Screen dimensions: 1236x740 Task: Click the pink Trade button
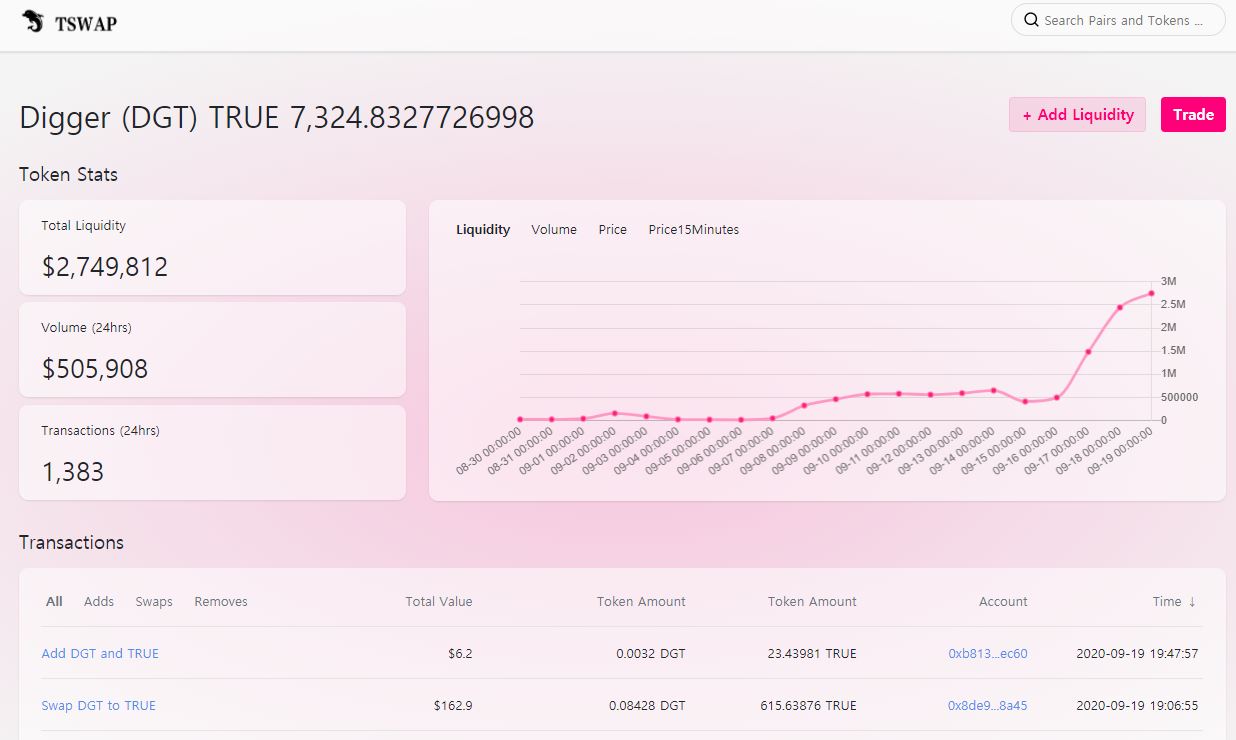pyautogui.click(x=1193, y=115)
